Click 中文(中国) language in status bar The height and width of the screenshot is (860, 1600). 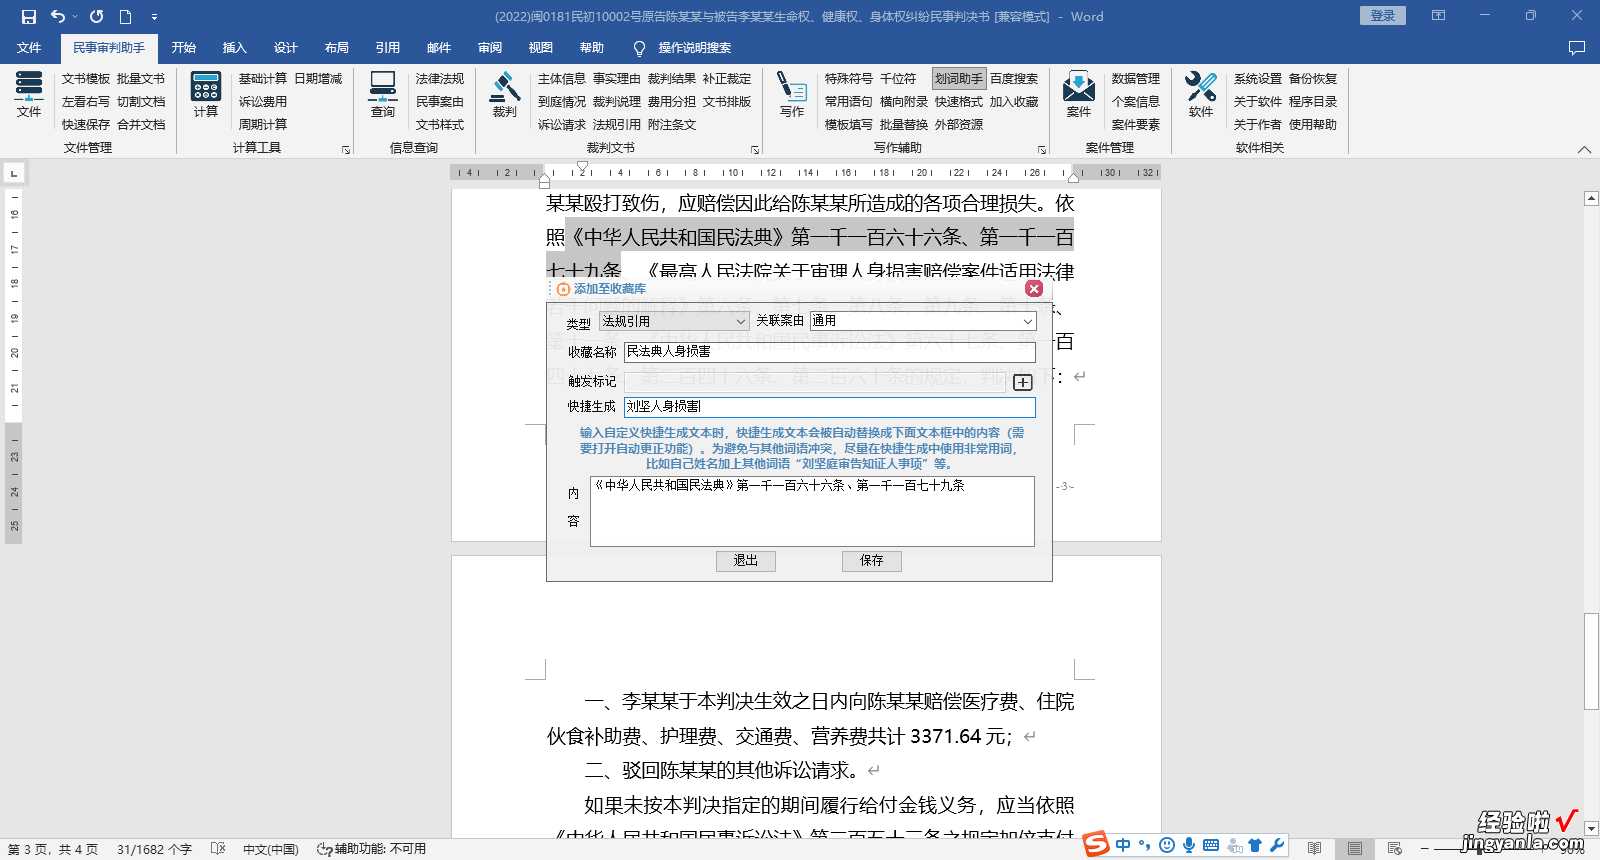click(271, 849)
